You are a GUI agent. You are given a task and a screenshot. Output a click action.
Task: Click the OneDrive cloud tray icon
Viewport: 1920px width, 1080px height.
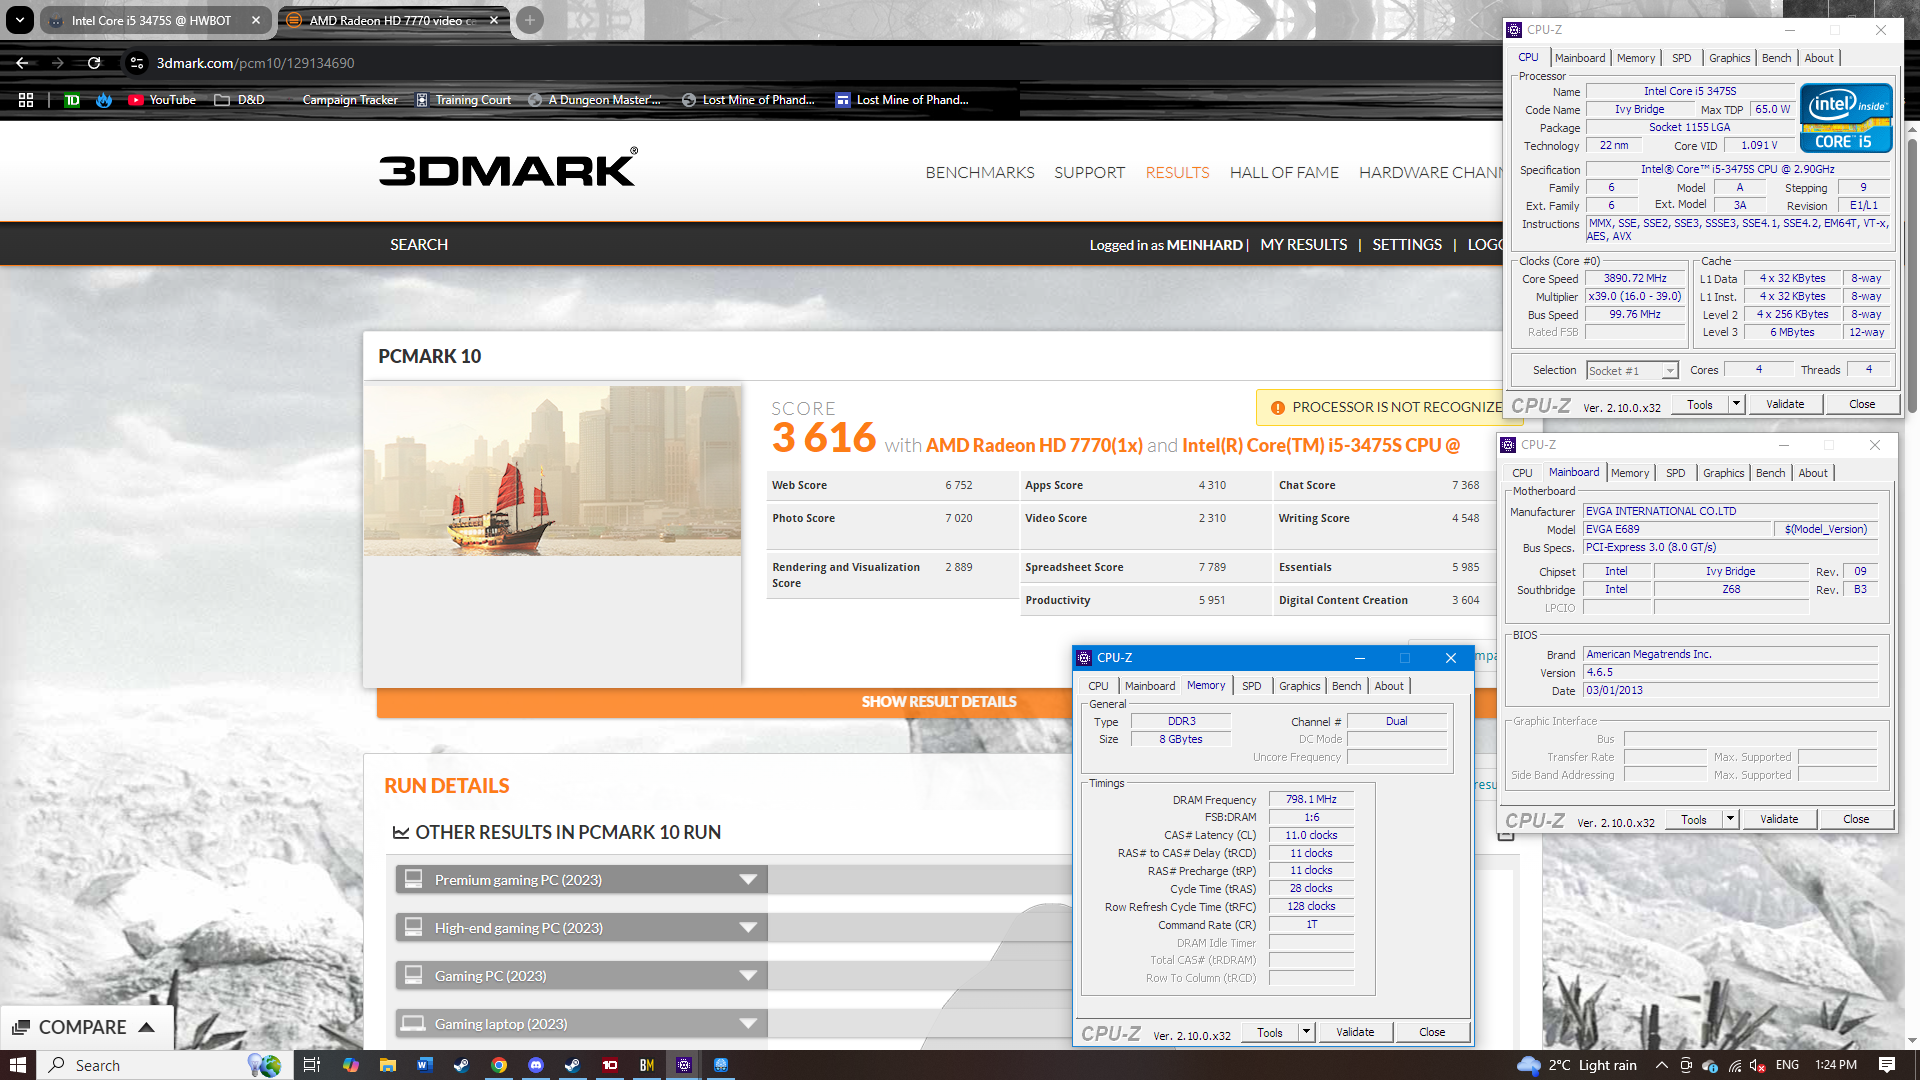1710,1065
